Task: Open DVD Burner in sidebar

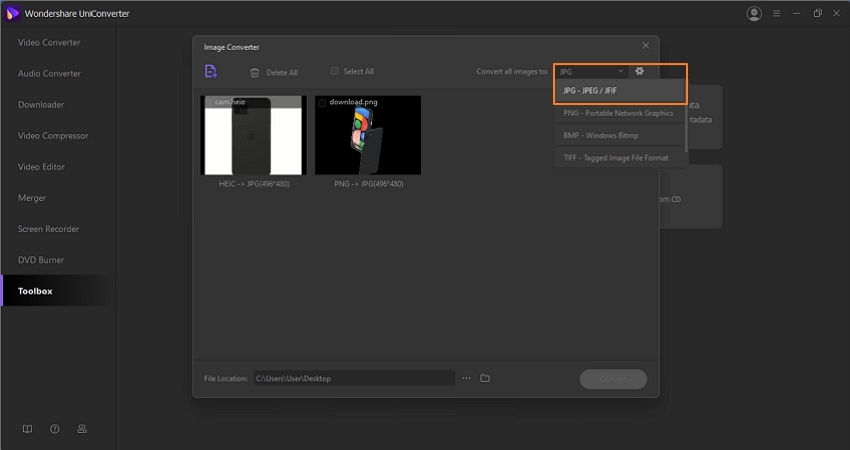Action: pyautogui.click(x=41, y=260)
